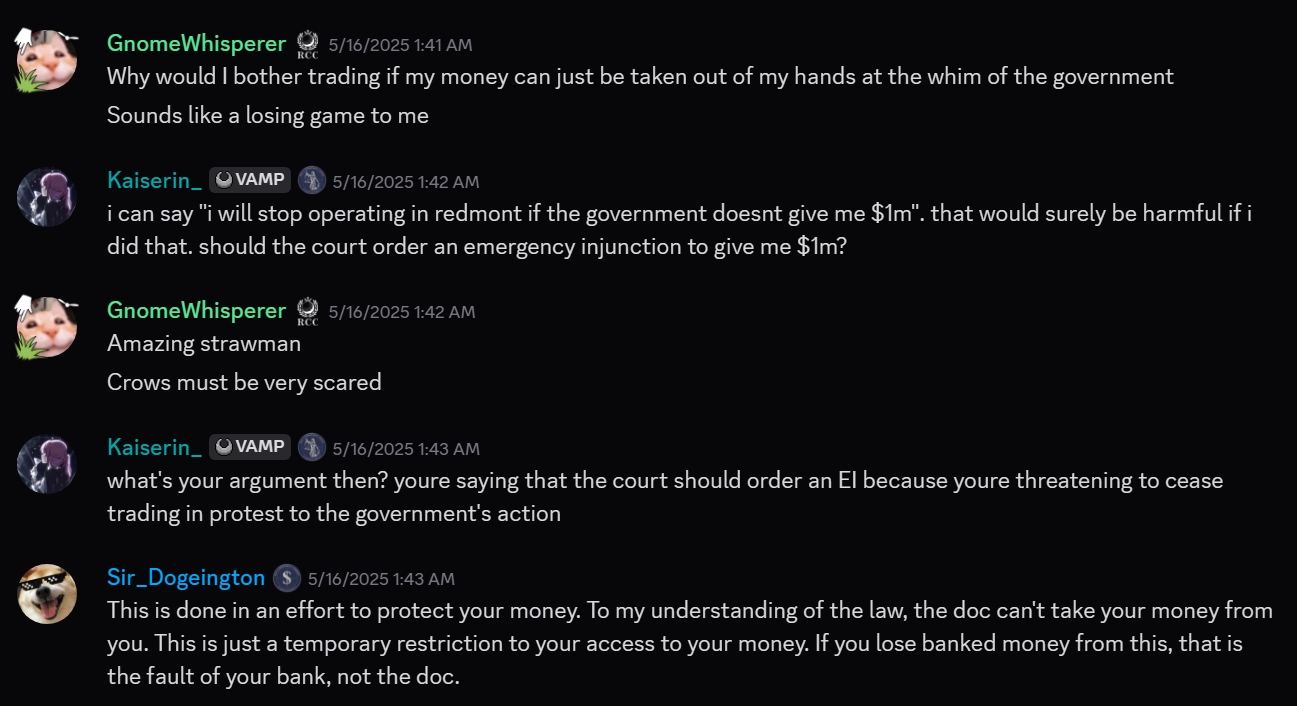The height and width of the screenshot is (706, 1297).
Task: Click the Kaiserin_ username on the 1:42 AM message
Action: tap(154, 180)
